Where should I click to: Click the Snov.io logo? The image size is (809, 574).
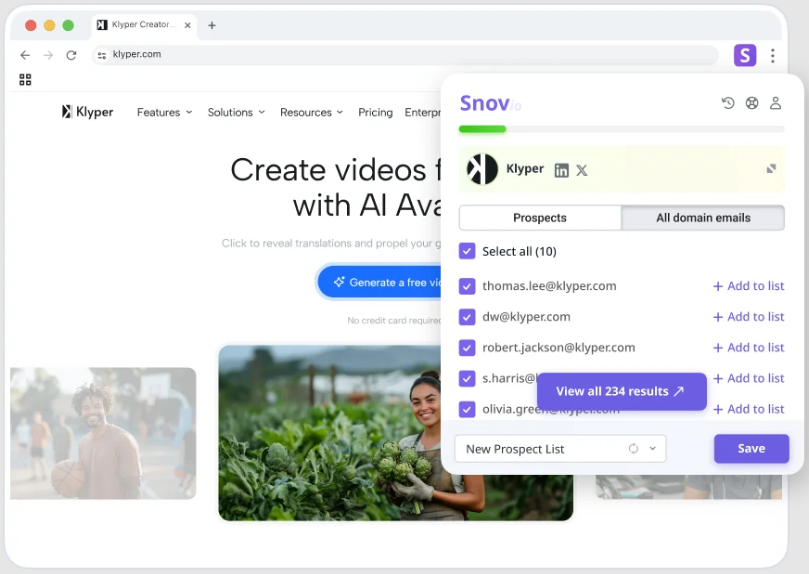coord(490,103)
